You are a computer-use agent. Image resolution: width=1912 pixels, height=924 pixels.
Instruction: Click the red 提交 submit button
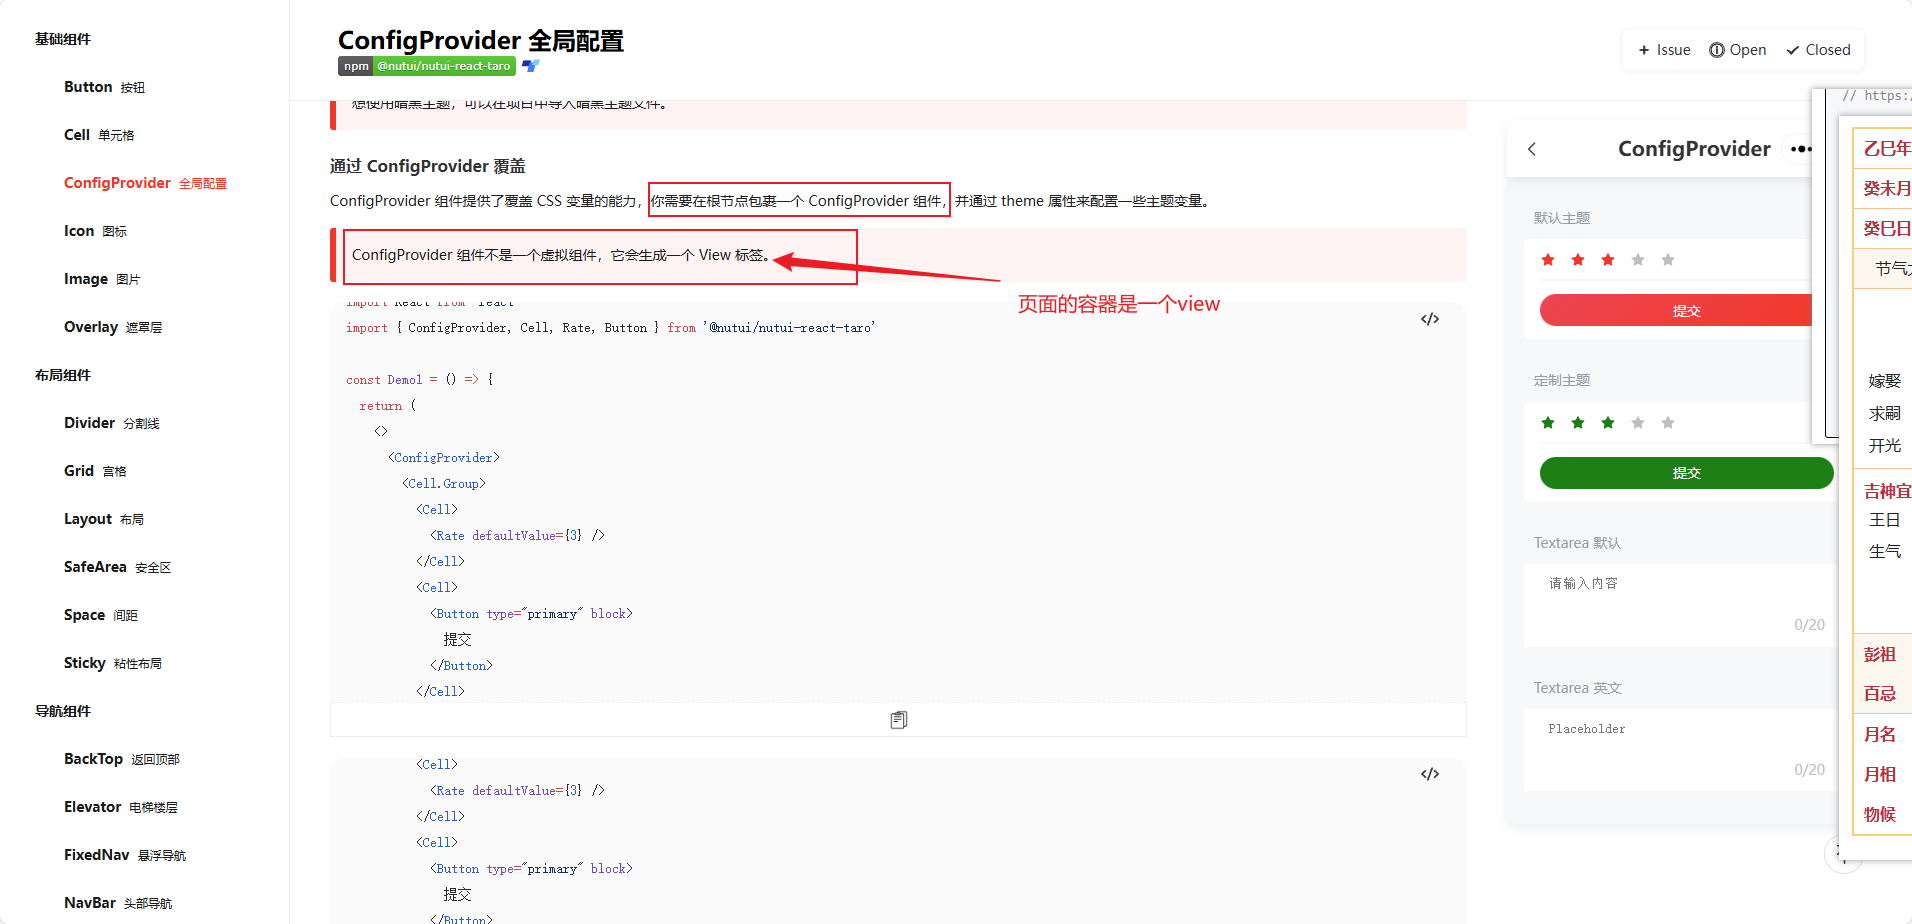pyautogui.click(x=1677, y=310)
